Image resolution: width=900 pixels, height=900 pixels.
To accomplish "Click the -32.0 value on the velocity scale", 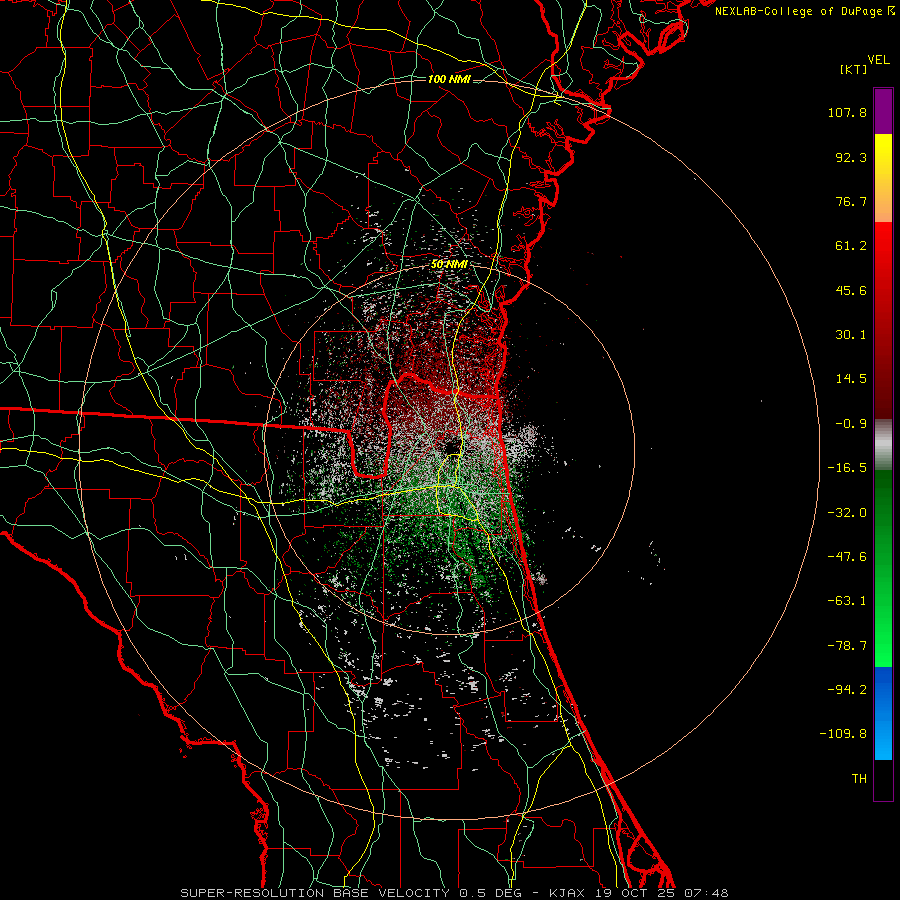I will point(847,513).
